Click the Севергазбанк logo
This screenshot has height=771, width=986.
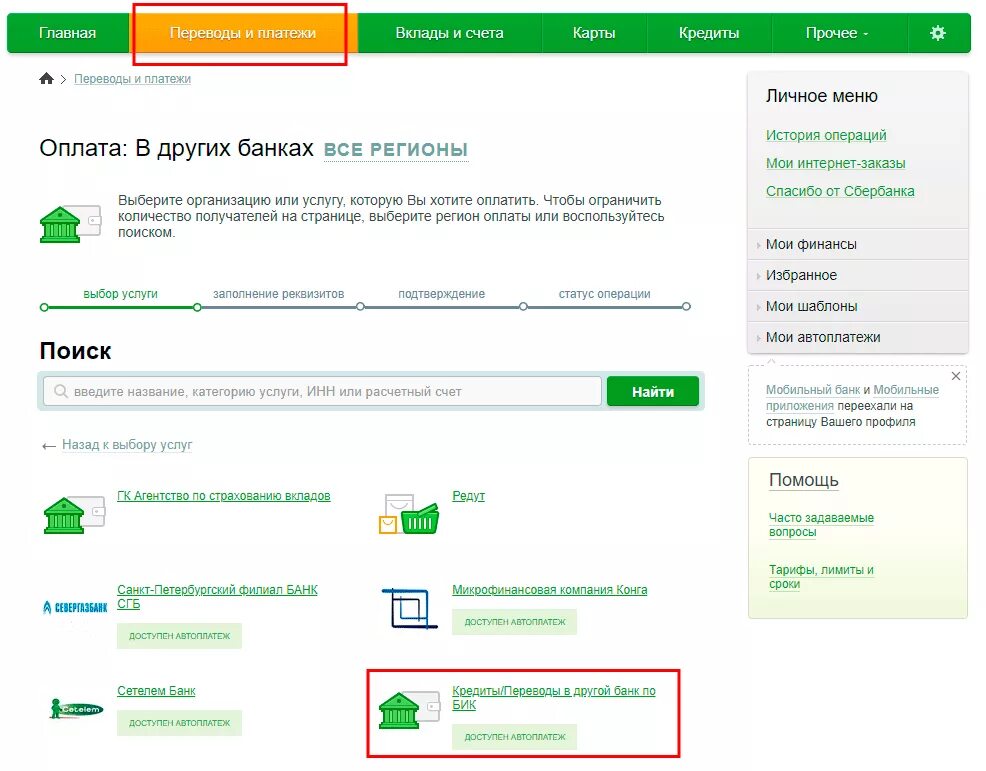[75, 607]
